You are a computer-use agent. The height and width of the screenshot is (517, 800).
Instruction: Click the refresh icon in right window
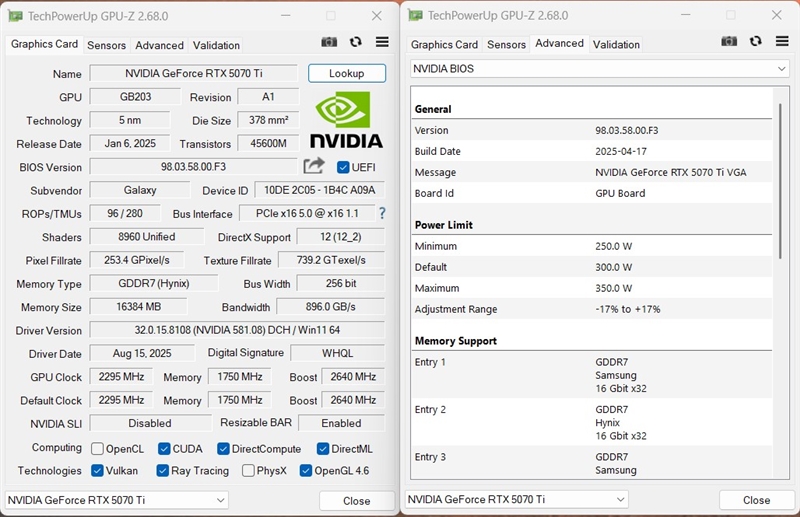[756, 41]
